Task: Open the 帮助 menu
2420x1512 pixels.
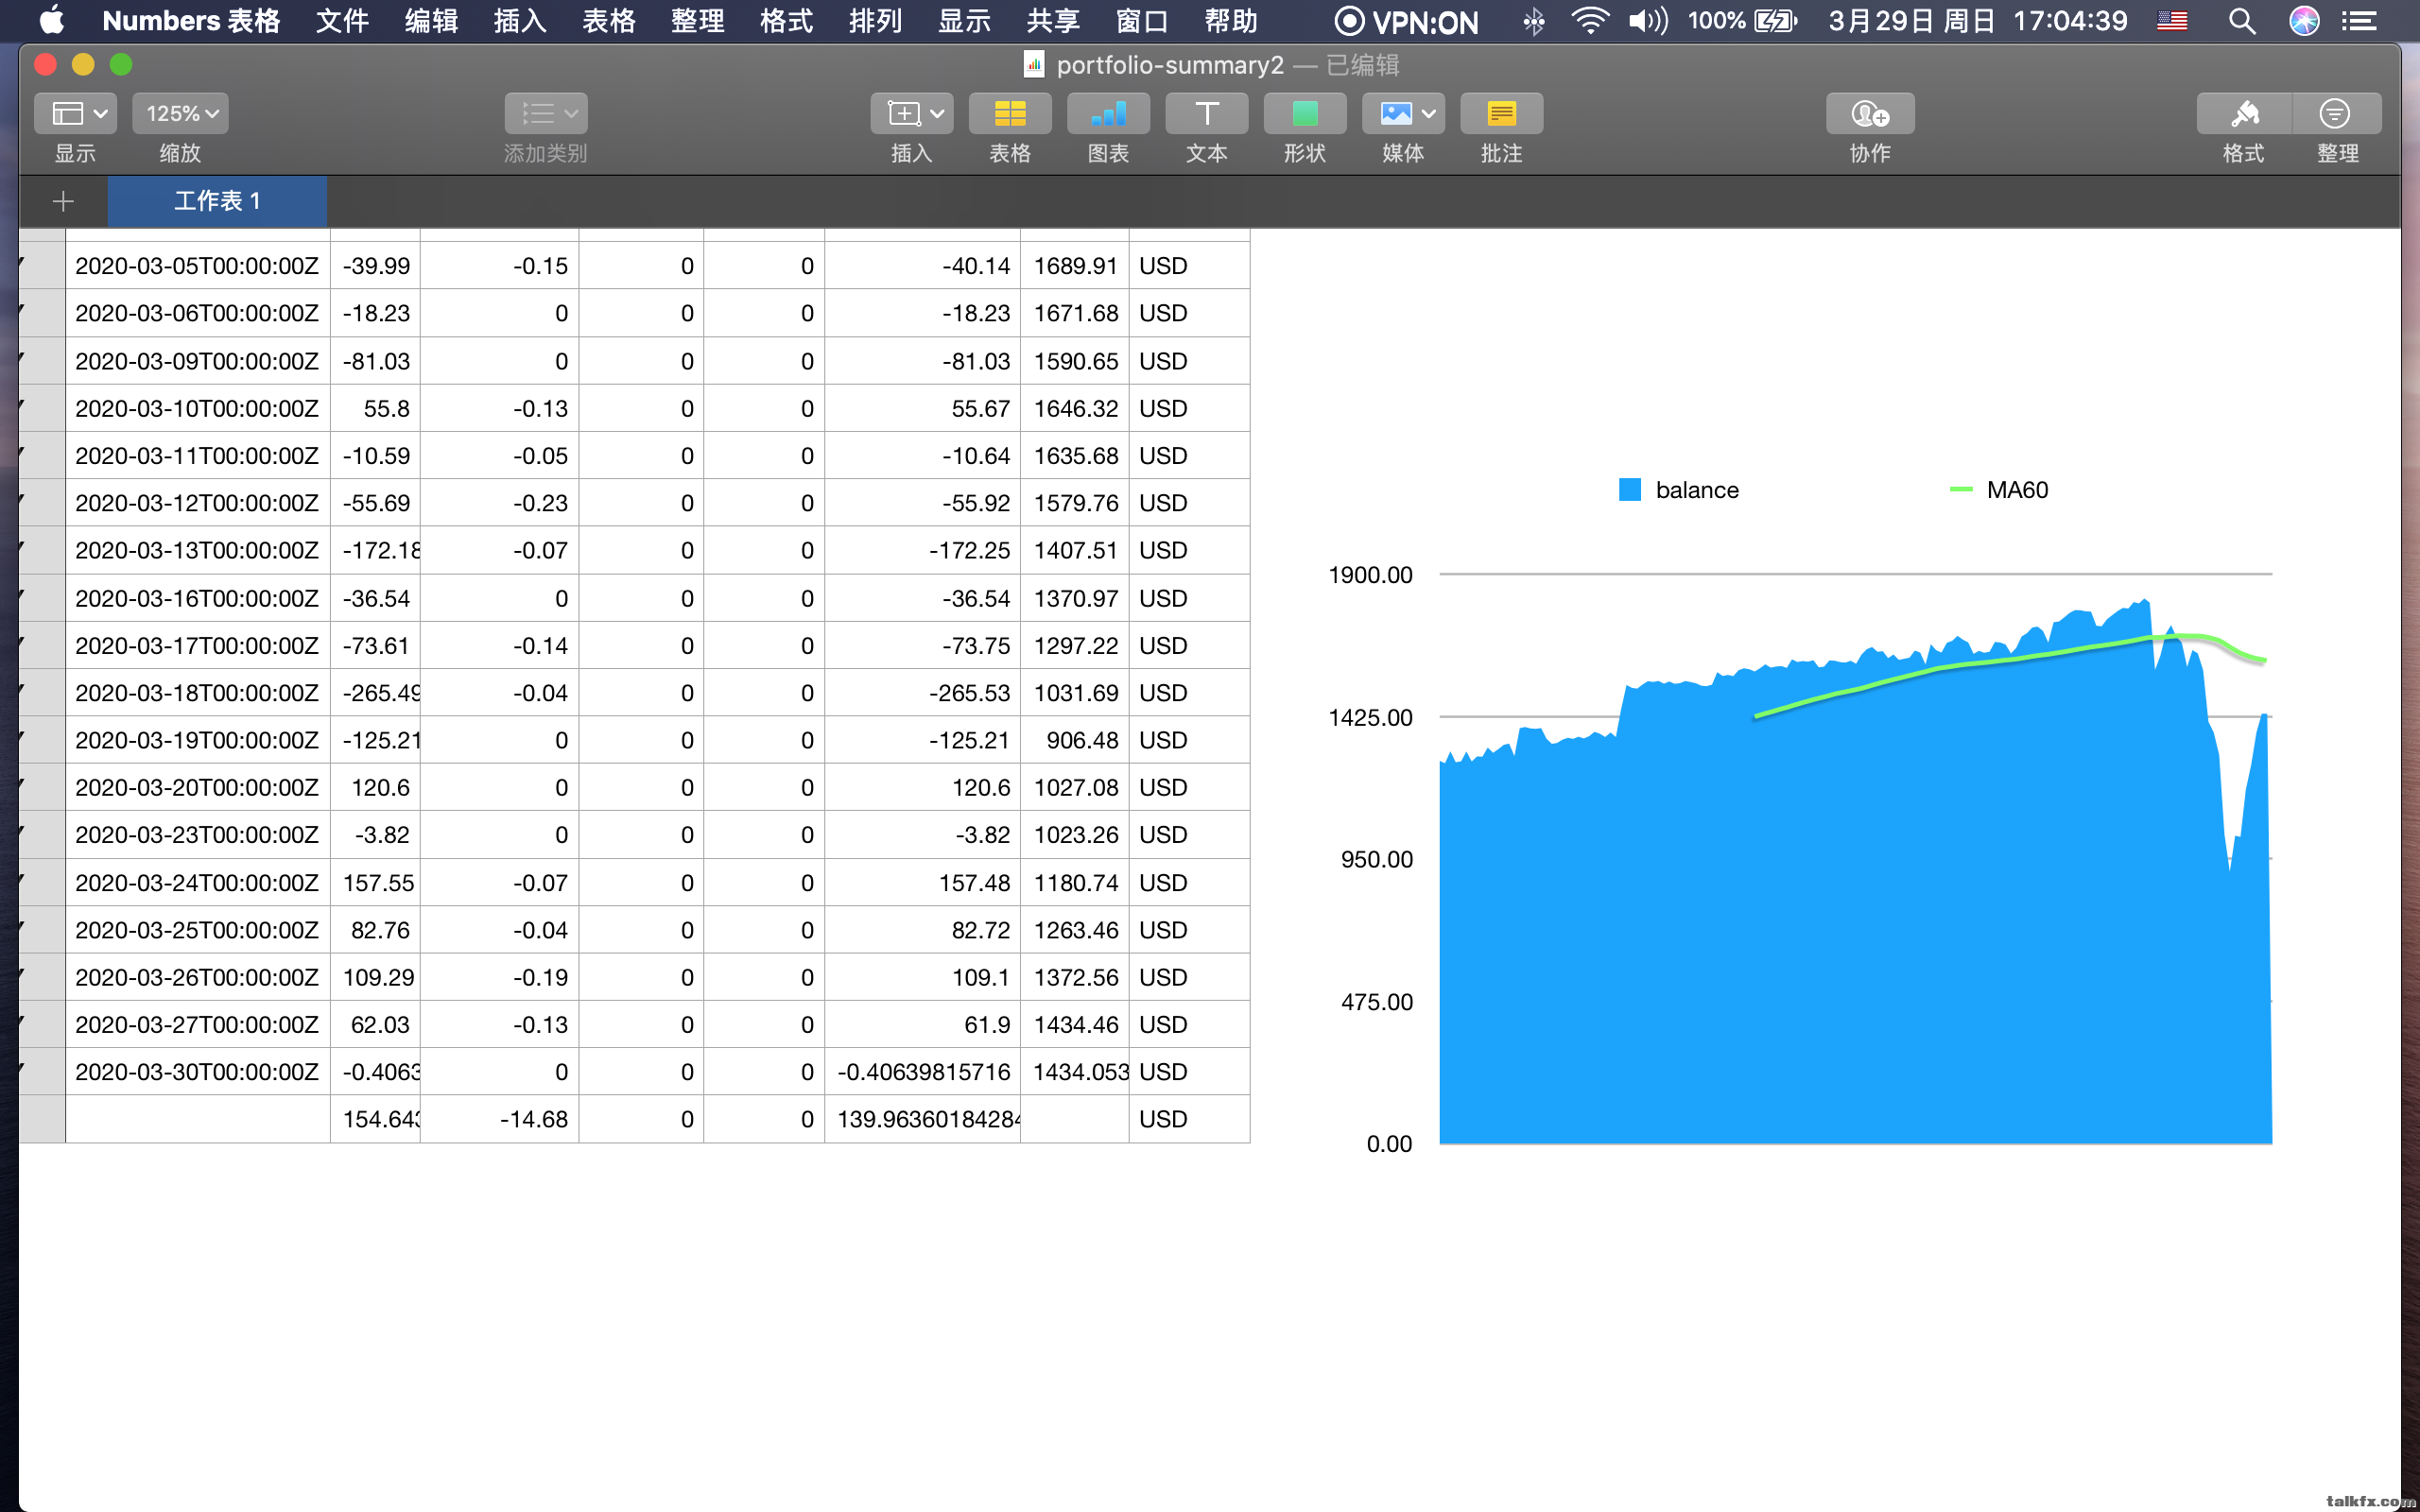Action: click(x=1231, y=21)
